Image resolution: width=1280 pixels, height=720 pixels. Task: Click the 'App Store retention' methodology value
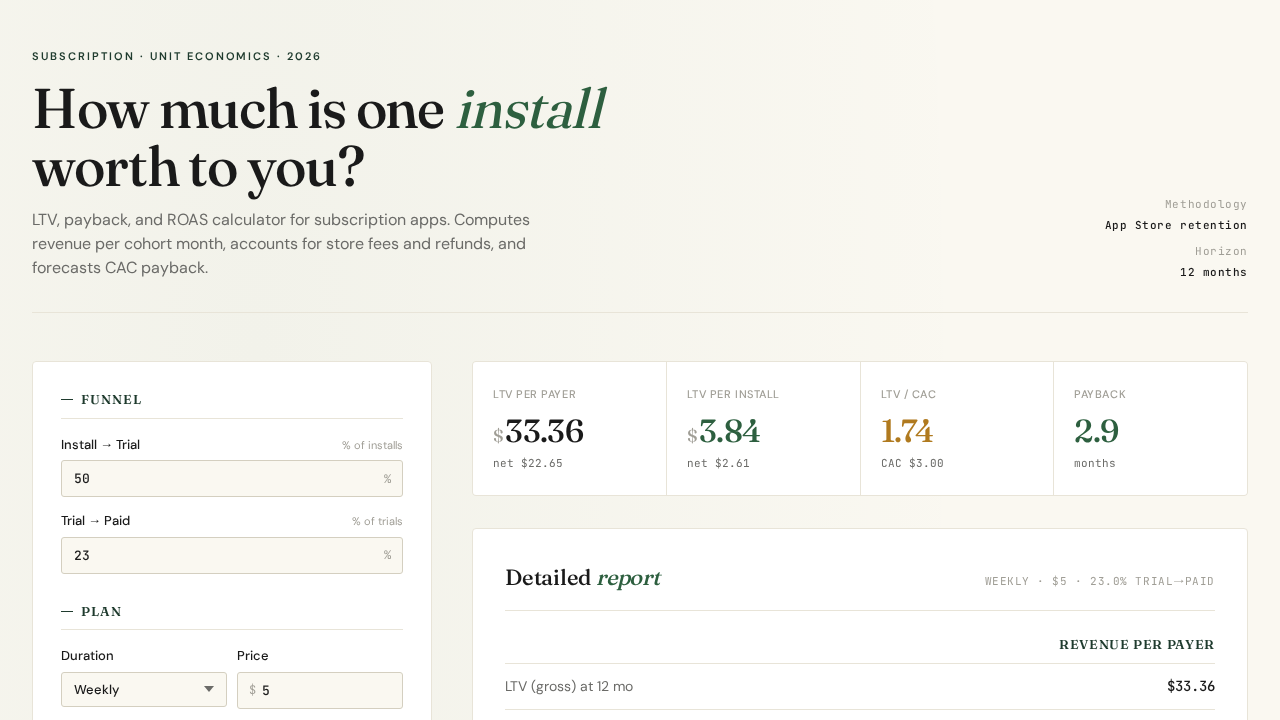pyautogui.click(x=1176, y=225)
